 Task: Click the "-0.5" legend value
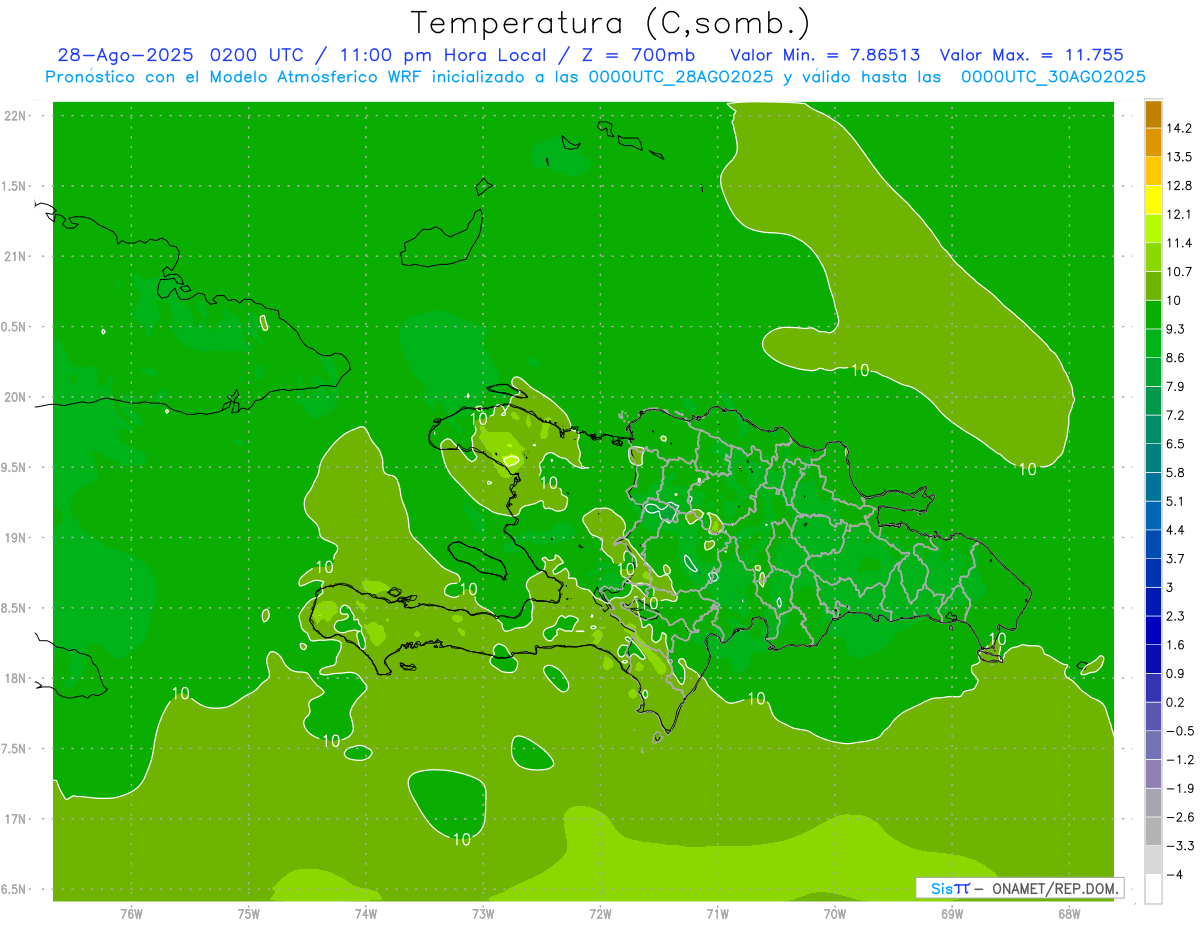click(x=1179, y=731)
